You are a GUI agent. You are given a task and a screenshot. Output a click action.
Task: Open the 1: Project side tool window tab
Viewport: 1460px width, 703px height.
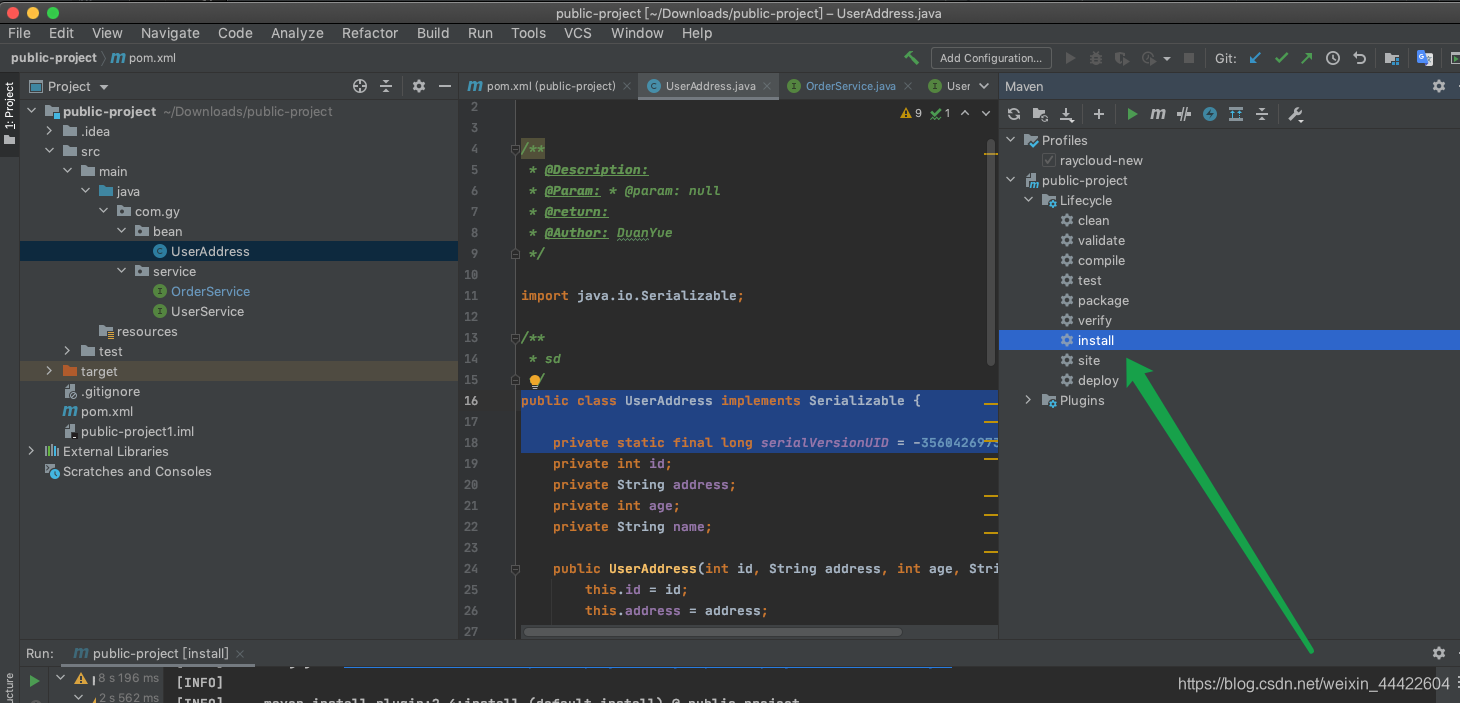pos(10,113)
